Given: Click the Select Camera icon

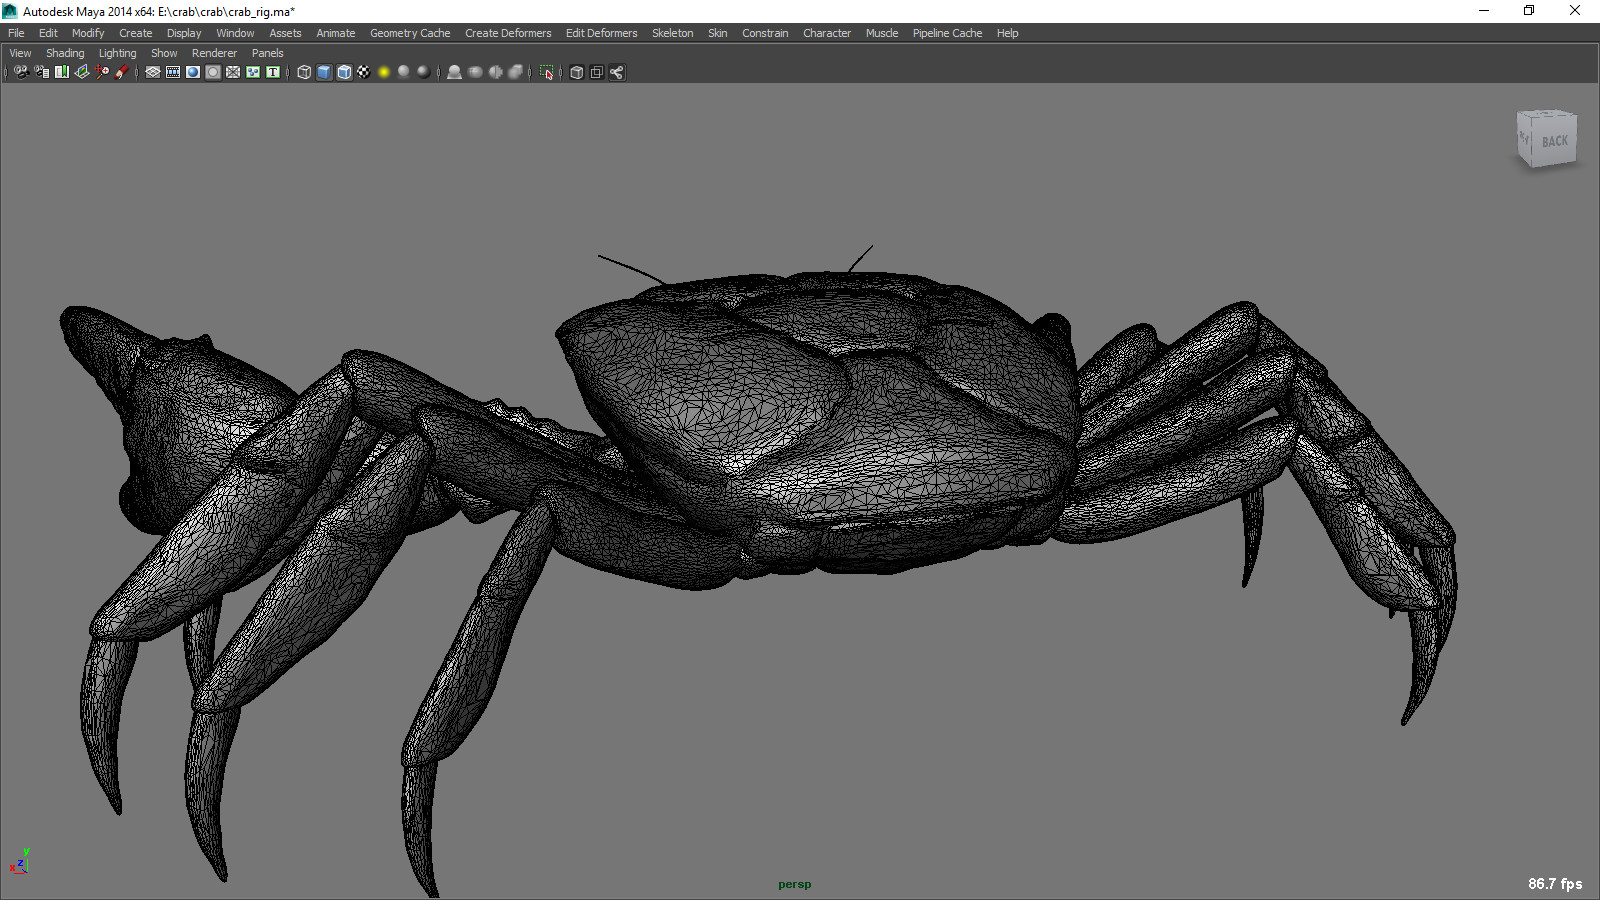Looking at the screenshot, I should 21,72.
